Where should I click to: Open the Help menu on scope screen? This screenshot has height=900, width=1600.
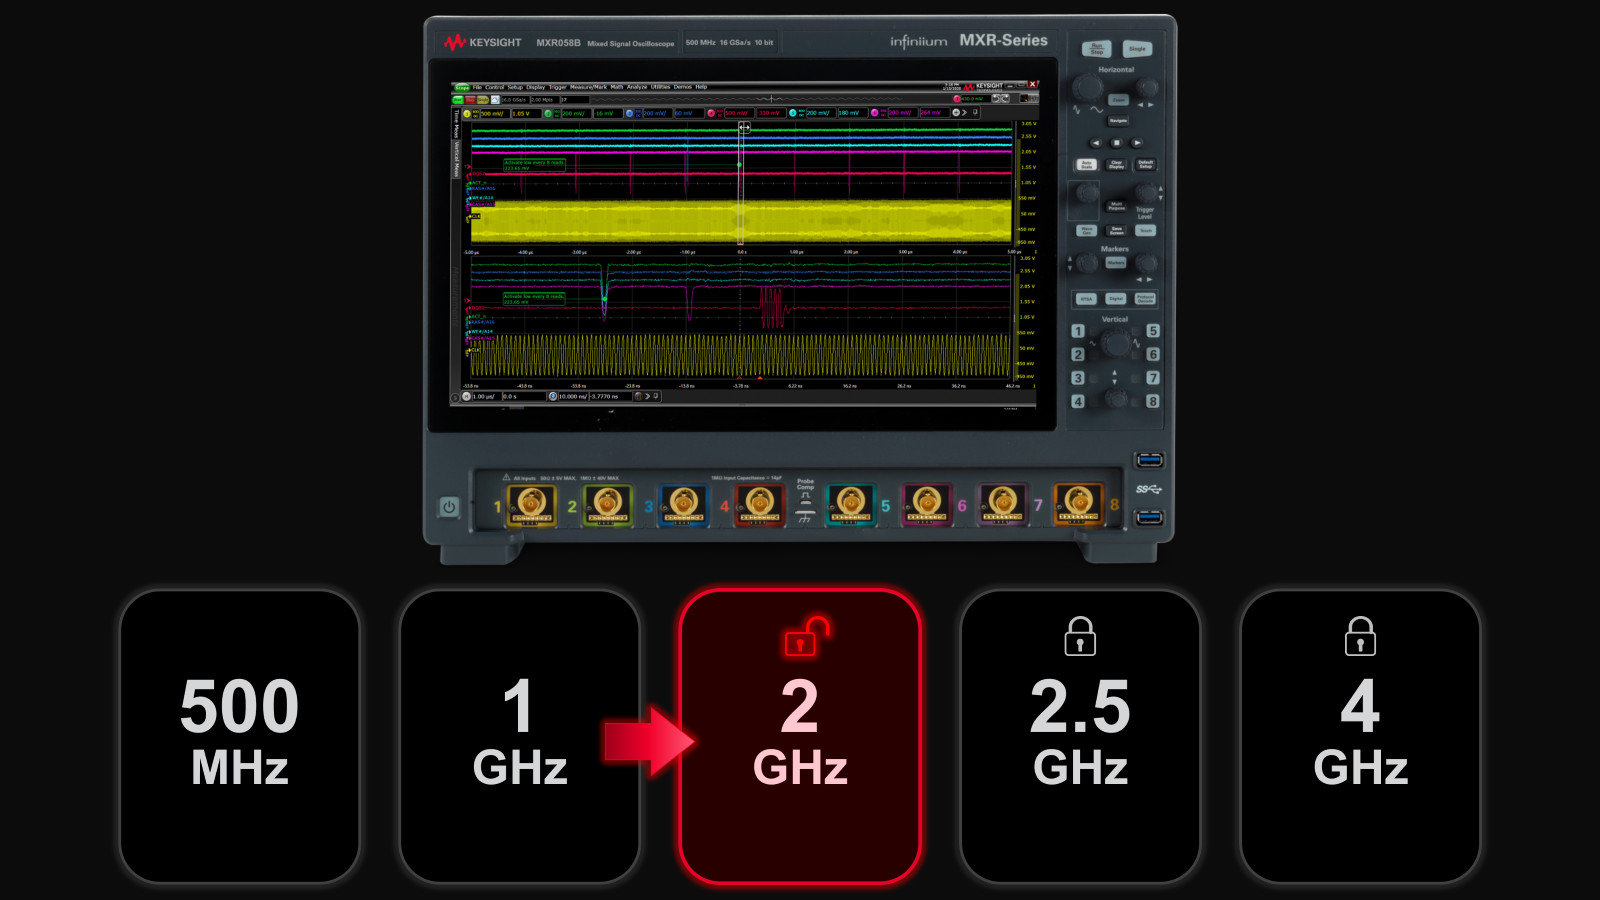pos(701,87)
